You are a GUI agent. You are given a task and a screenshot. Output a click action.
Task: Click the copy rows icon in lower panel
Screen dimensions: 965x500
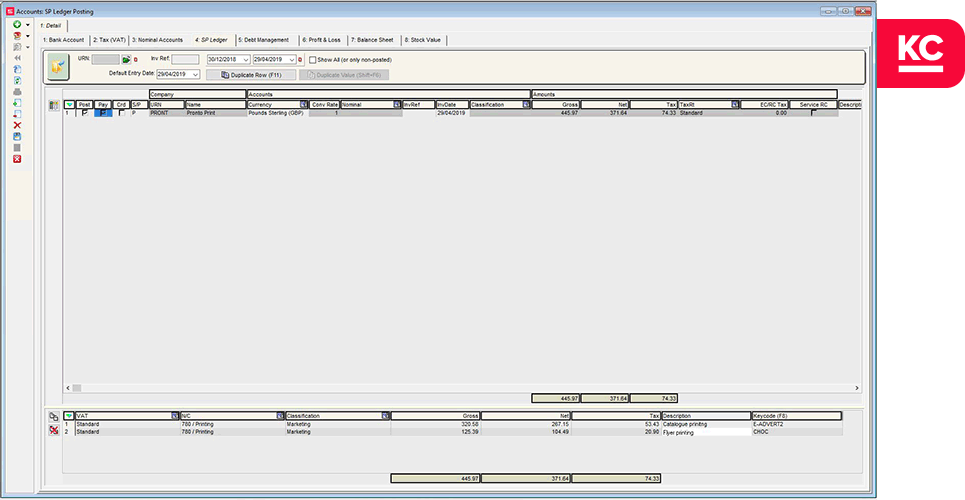(54, 417)
